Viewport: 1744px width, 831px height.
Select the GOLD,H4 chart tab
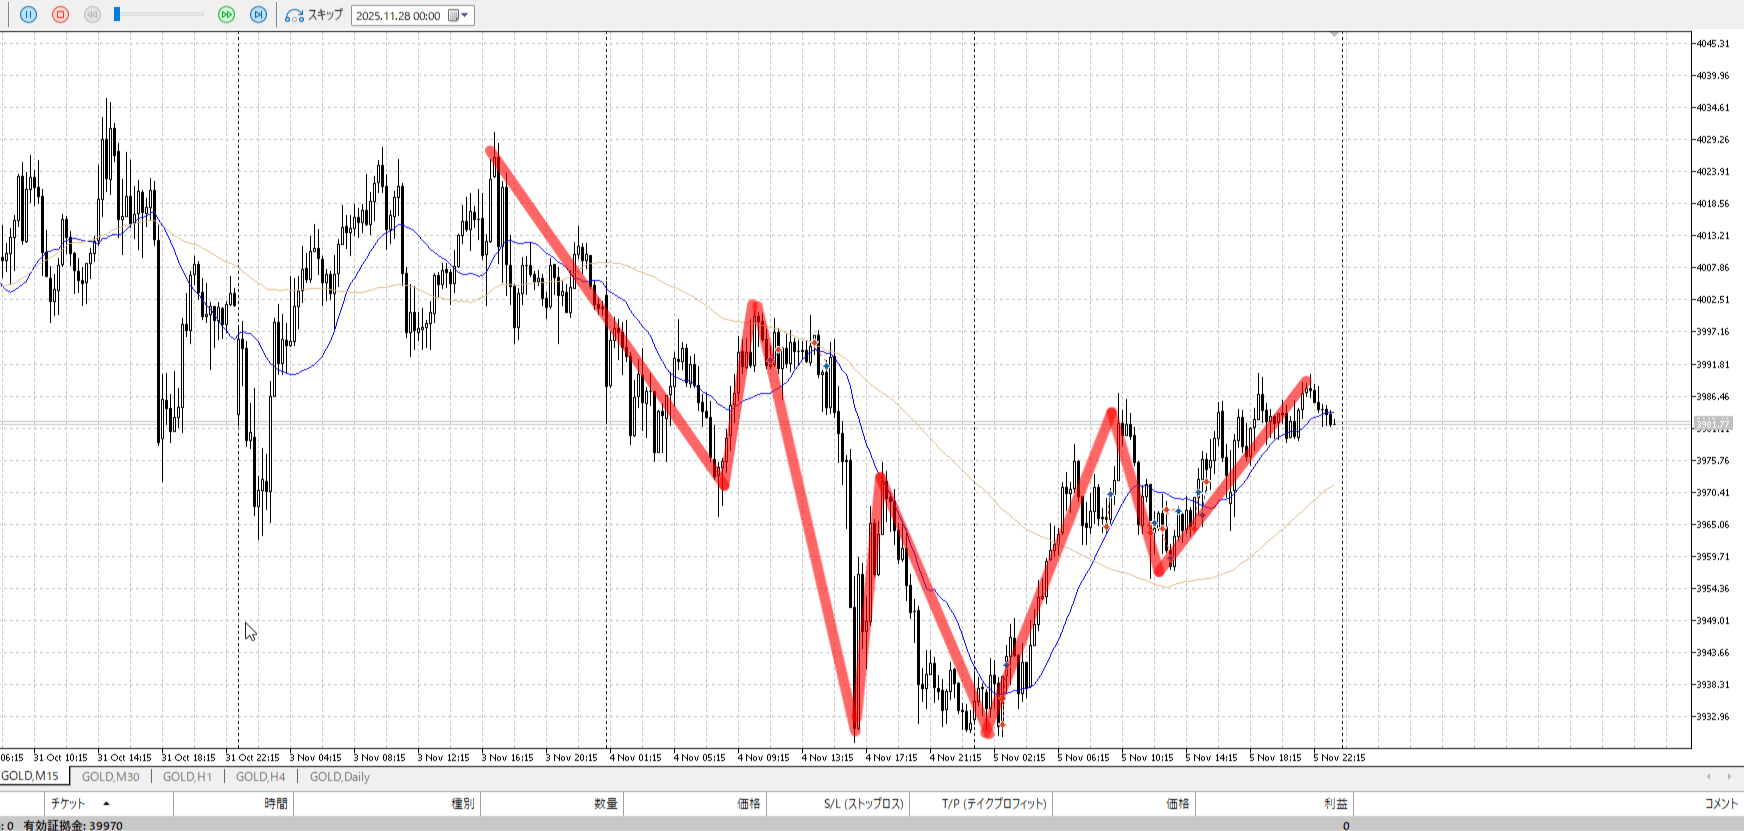(x=260, y=777)
